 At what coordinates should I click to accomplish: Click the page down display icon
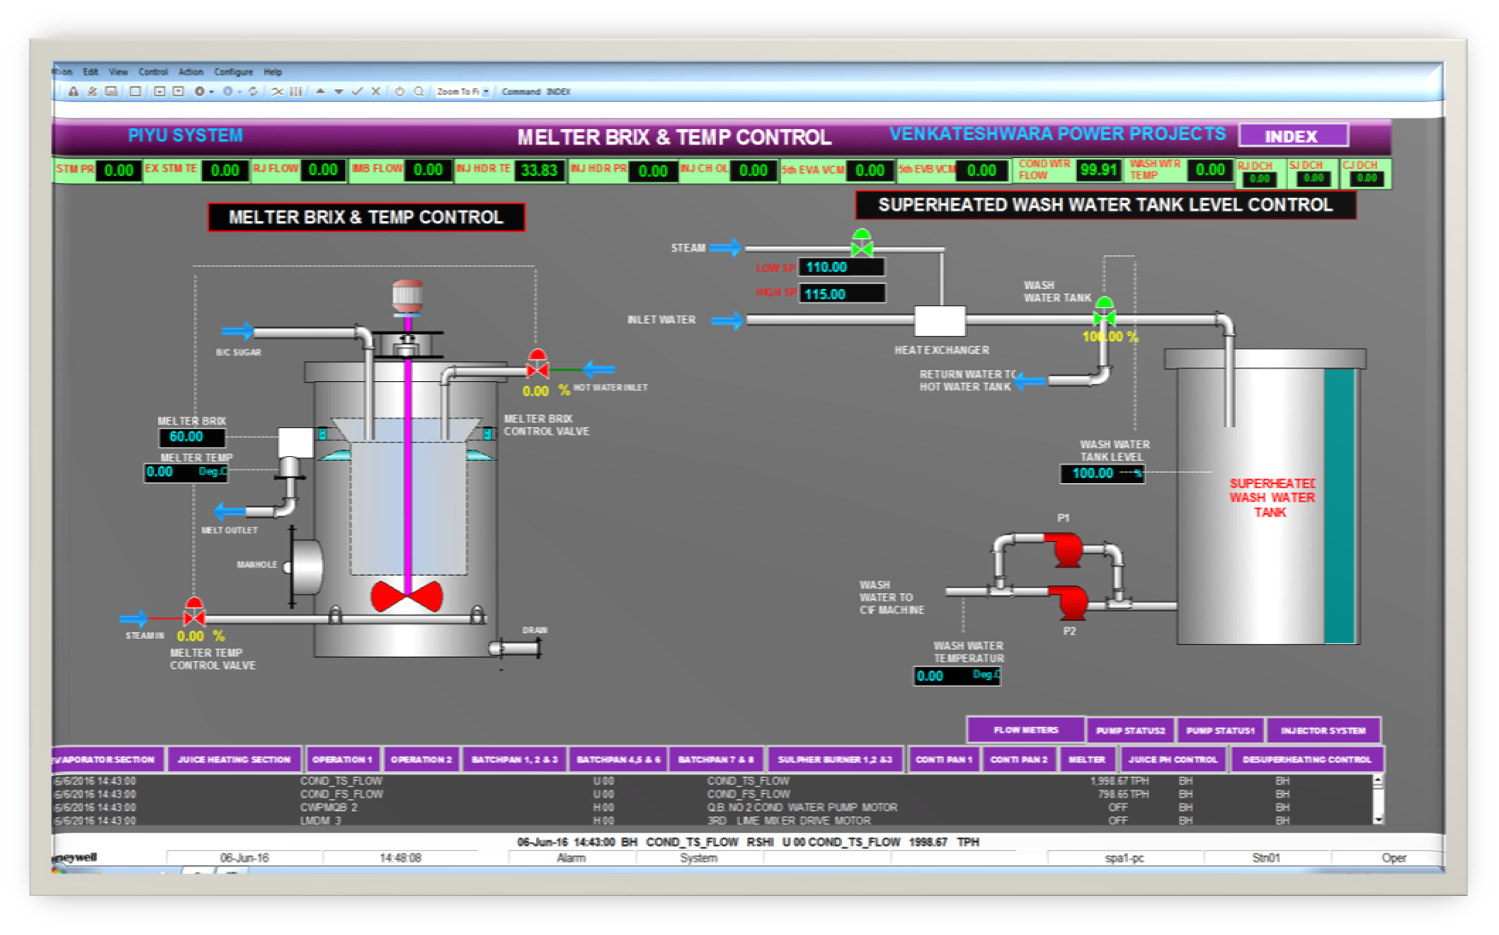[159, 91]
